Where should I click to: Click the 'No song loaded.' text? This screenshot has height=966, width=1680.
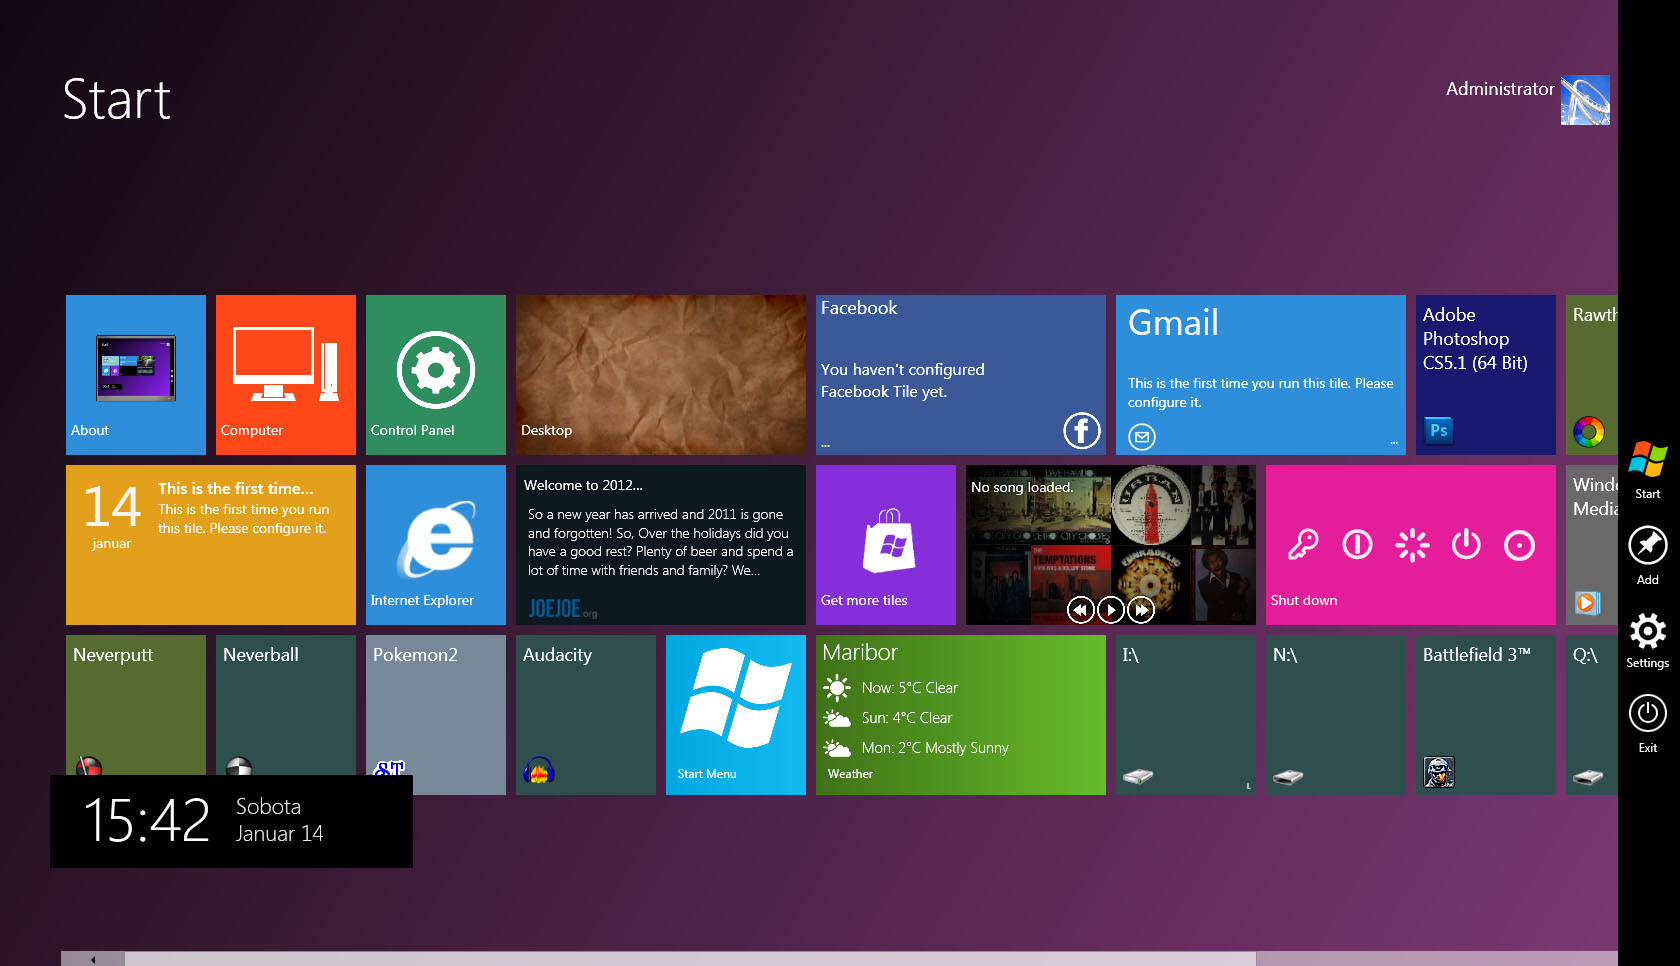click(x=1022, y=488)
